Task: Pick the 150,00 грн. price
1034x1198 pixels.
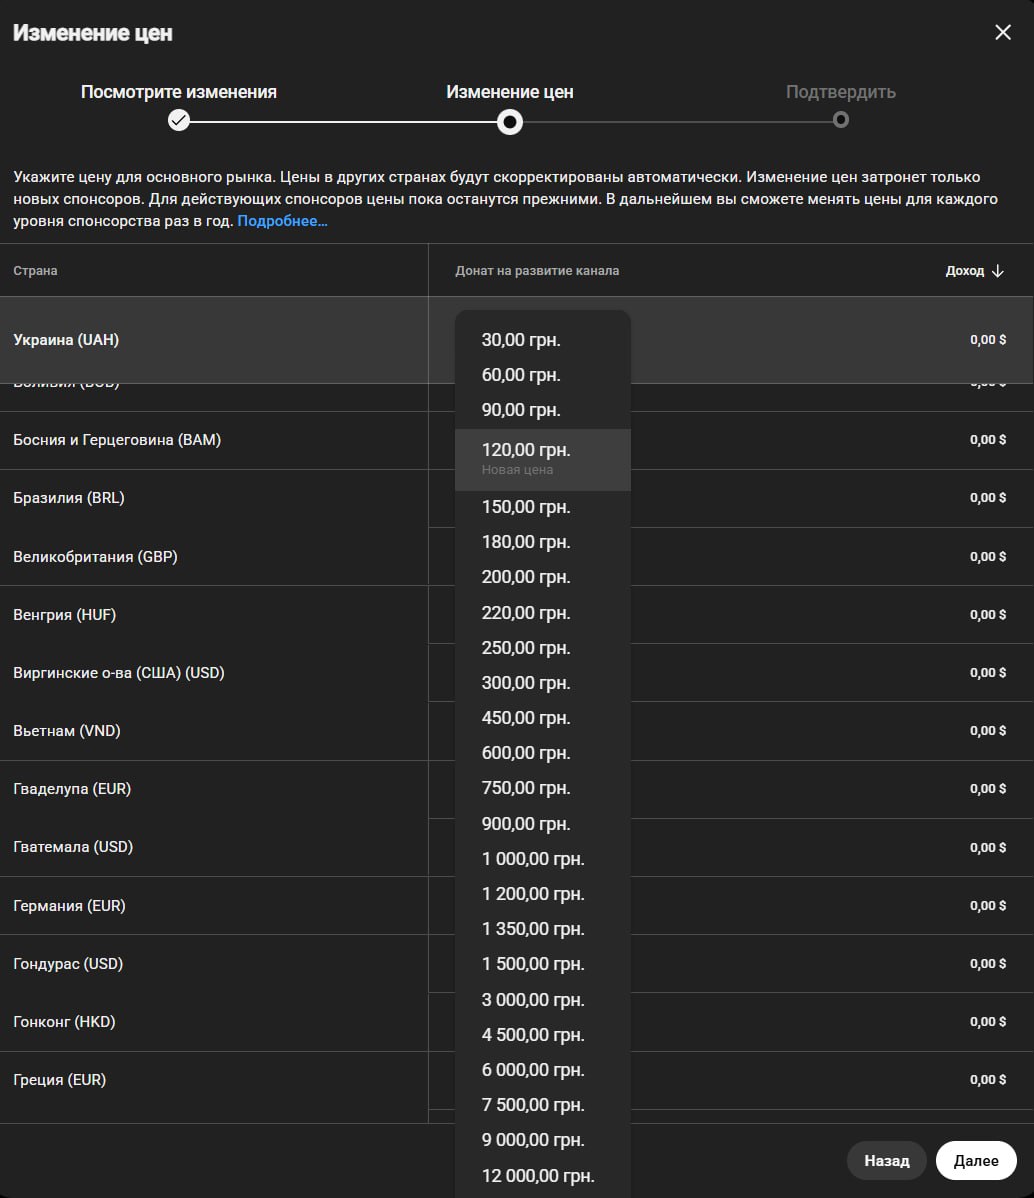Action: (543, 507)
